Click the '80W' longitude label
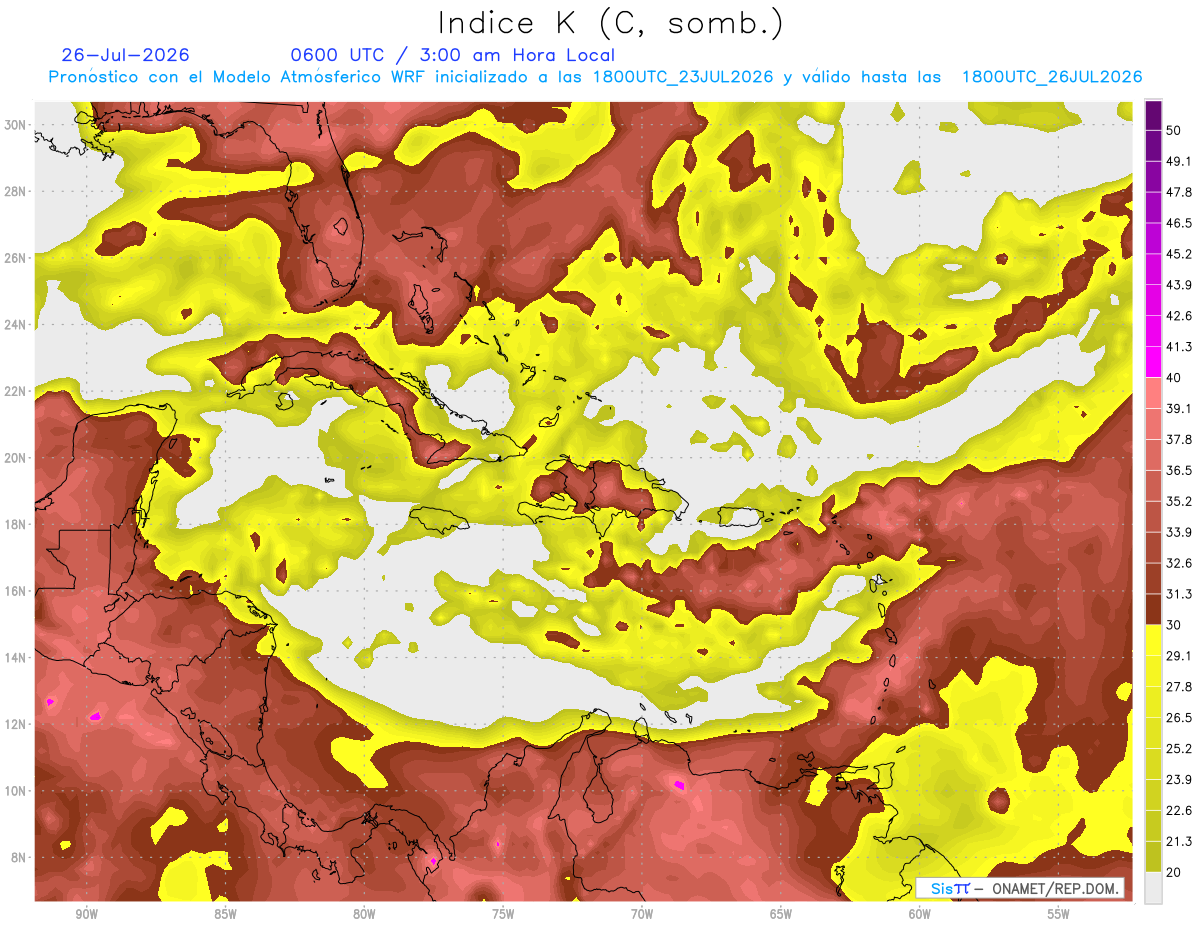 click(x=364, y=915)
